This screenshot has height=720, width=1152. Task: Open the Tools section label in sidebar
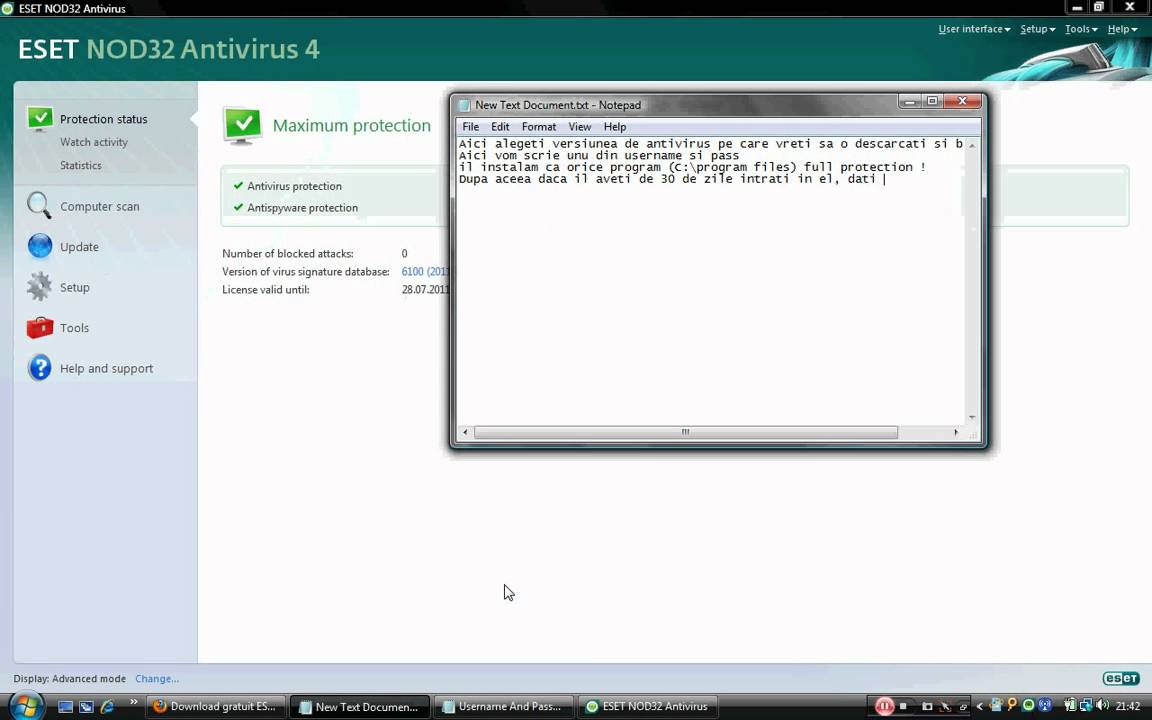click(x=74, y=328)
